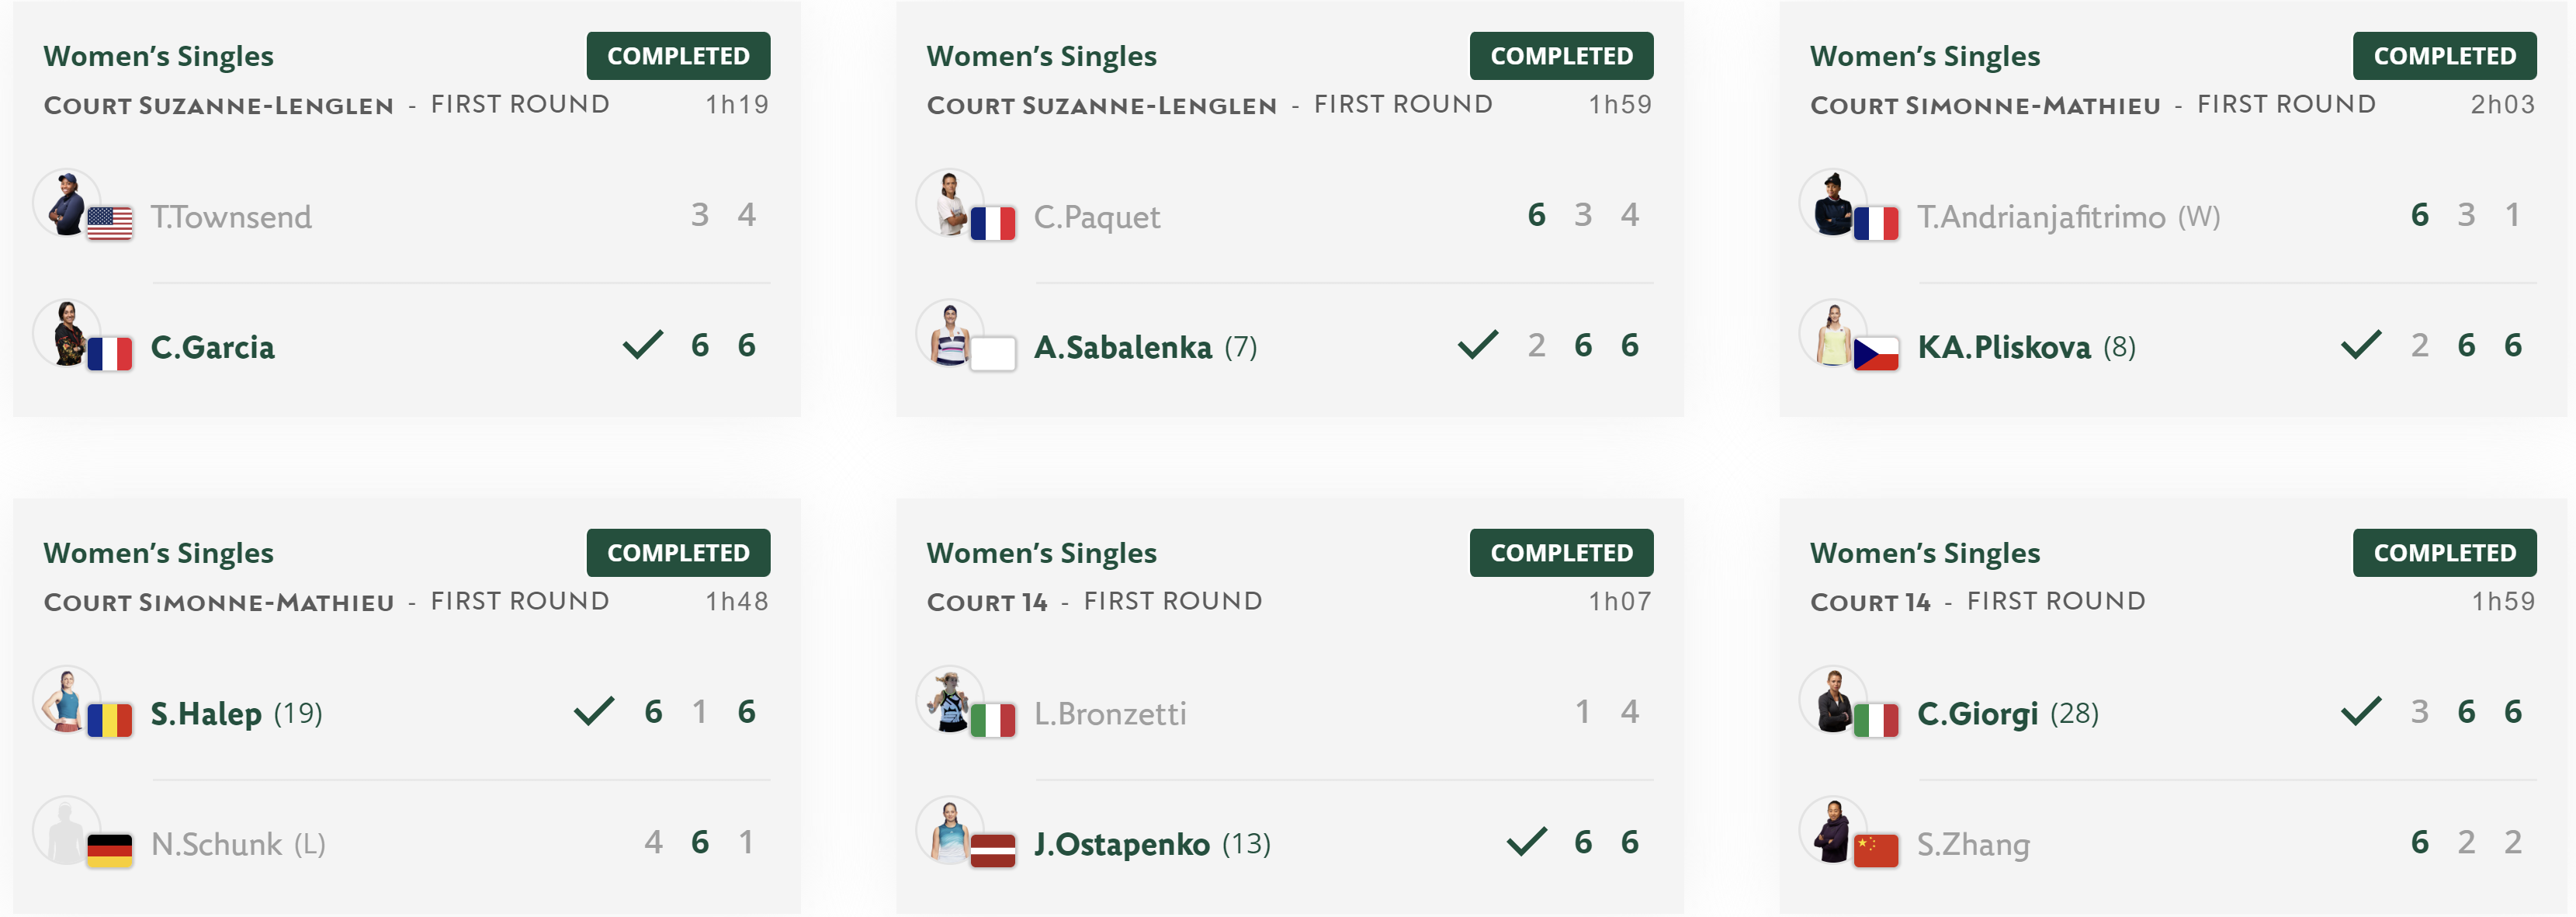Screen dimensions: 2576x917
Task: Open T.Andrianjafitrimo's player photo
Action: click(1833, 203)
